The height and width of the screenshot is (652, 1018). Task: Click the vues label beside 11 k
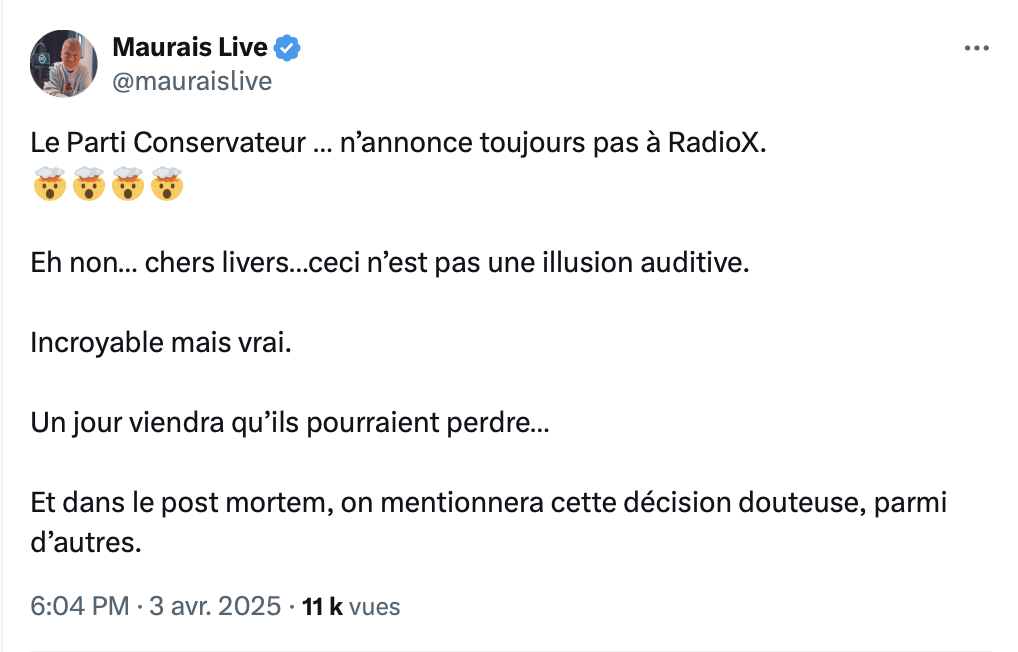[375, 607]
